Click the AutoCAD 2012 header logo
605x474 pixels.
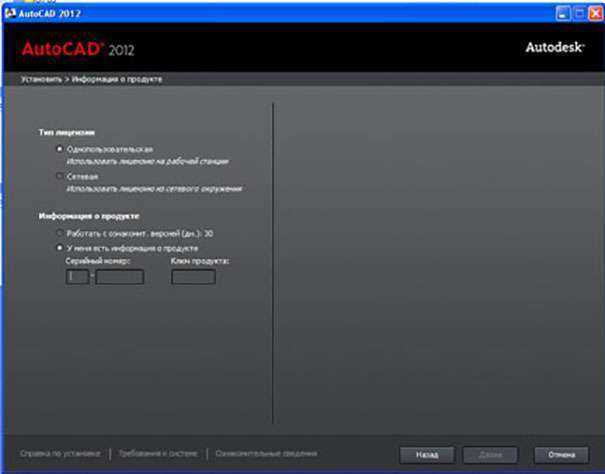click(78, 49)
